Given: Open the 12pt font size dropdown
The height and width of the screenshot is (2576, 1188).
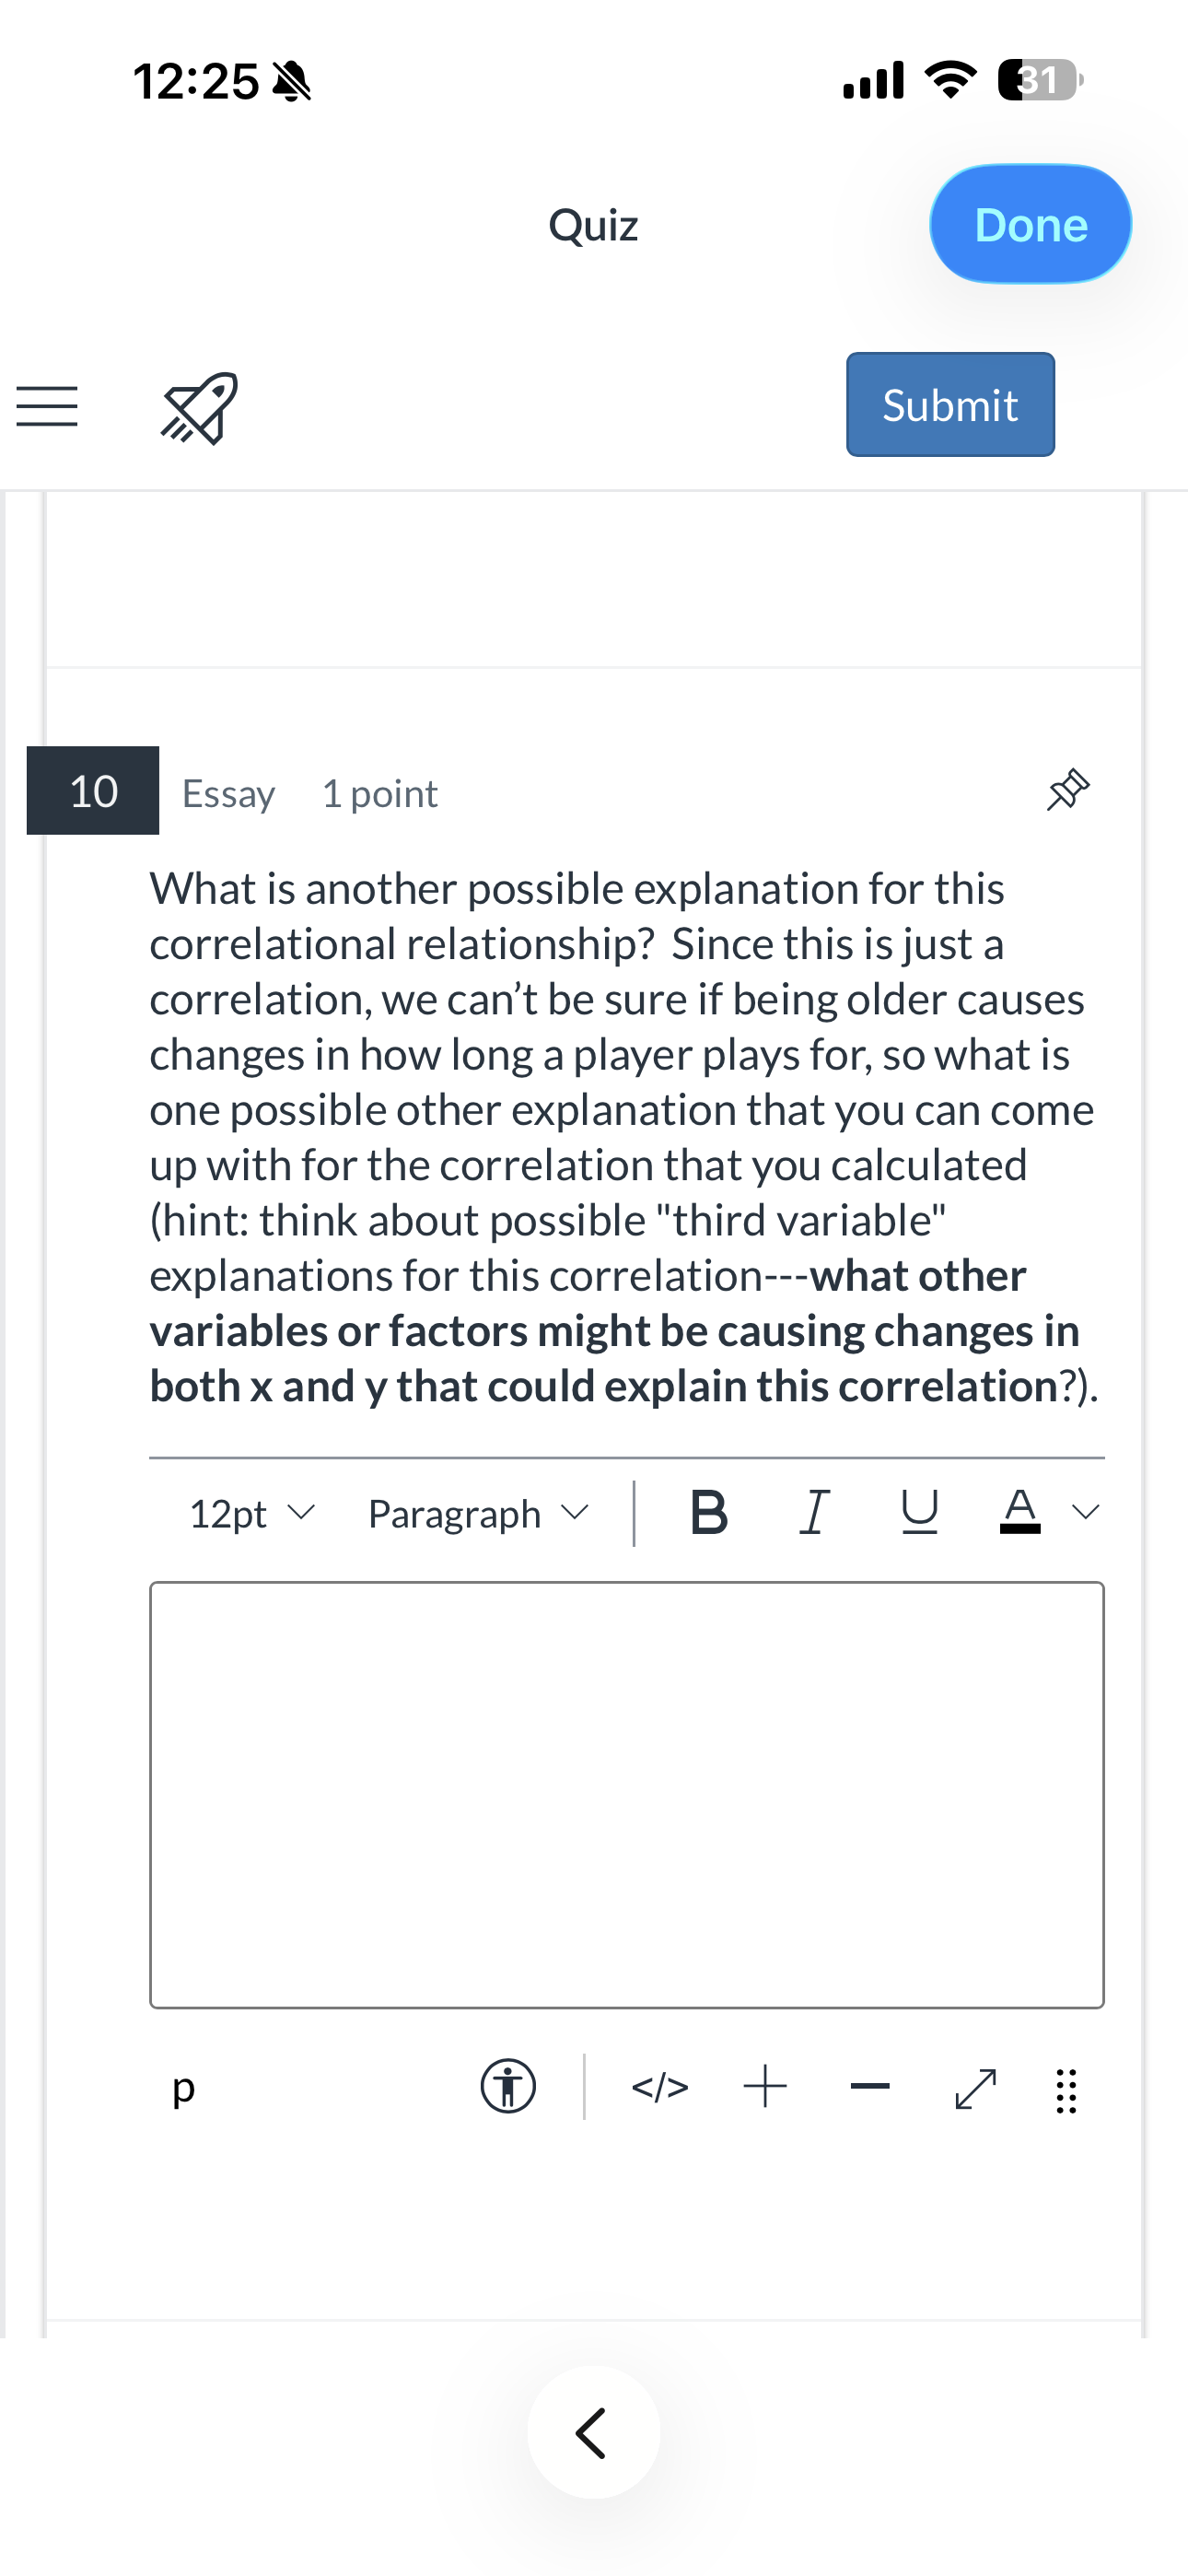Looking at the screenshot, I should (x=253, y=1513).
